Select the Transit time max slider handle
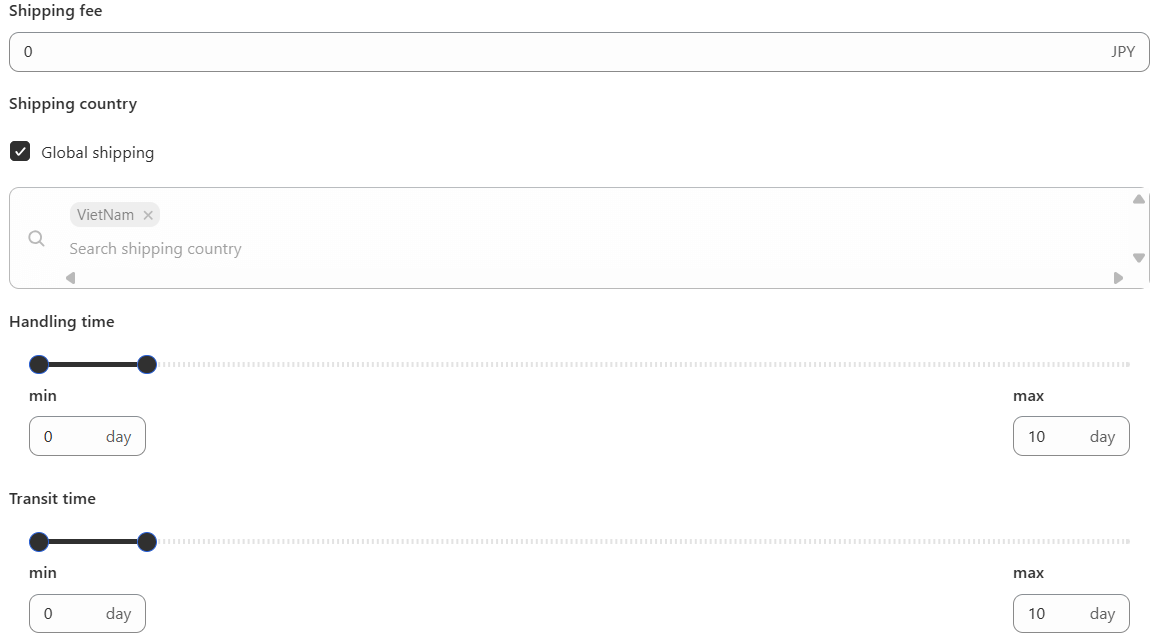 point(147,541)
